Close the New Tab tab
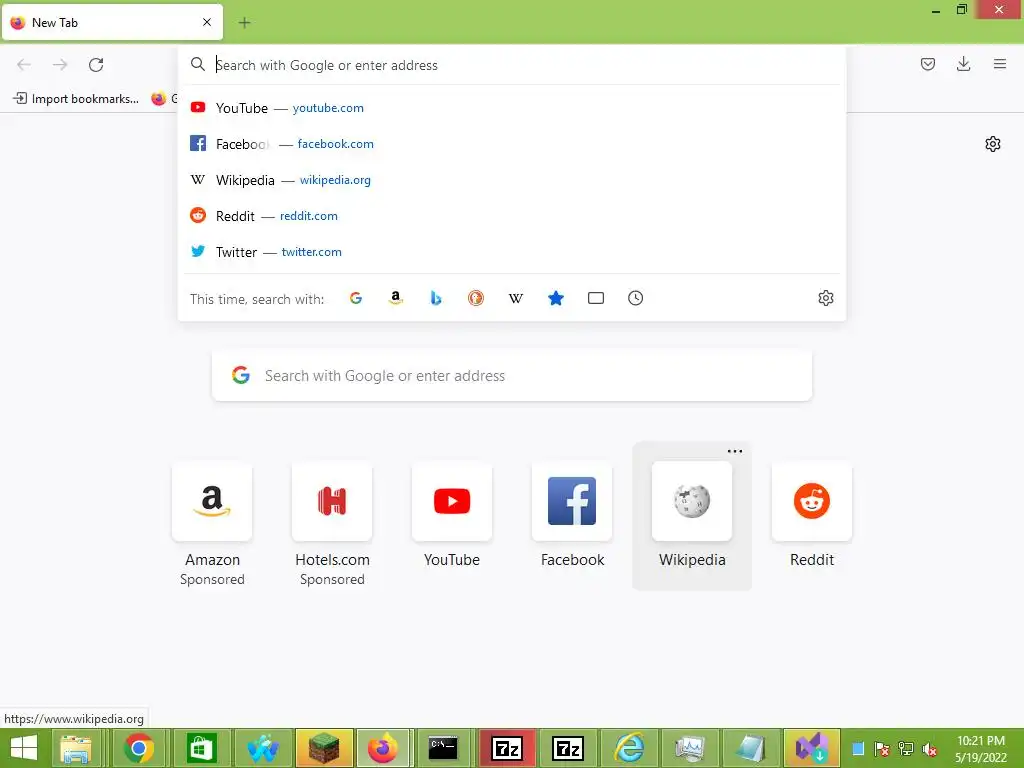Viewport: 1024px width, 768px height. pos(207,22)
